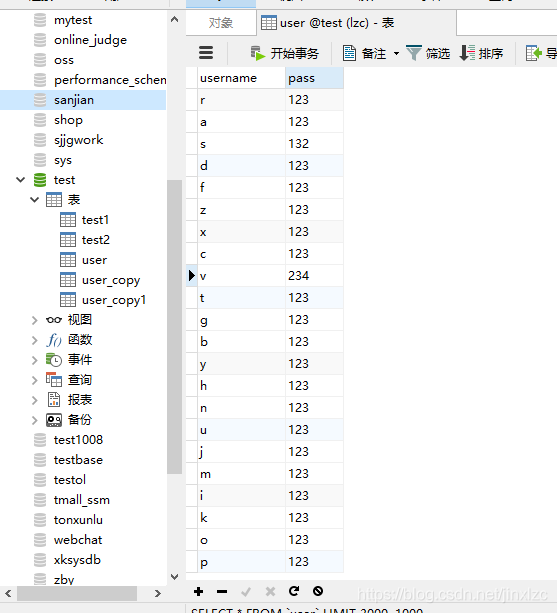Collapse the test database node
Image resolution: width=557 pixels, height=613 pixels.
20,180
